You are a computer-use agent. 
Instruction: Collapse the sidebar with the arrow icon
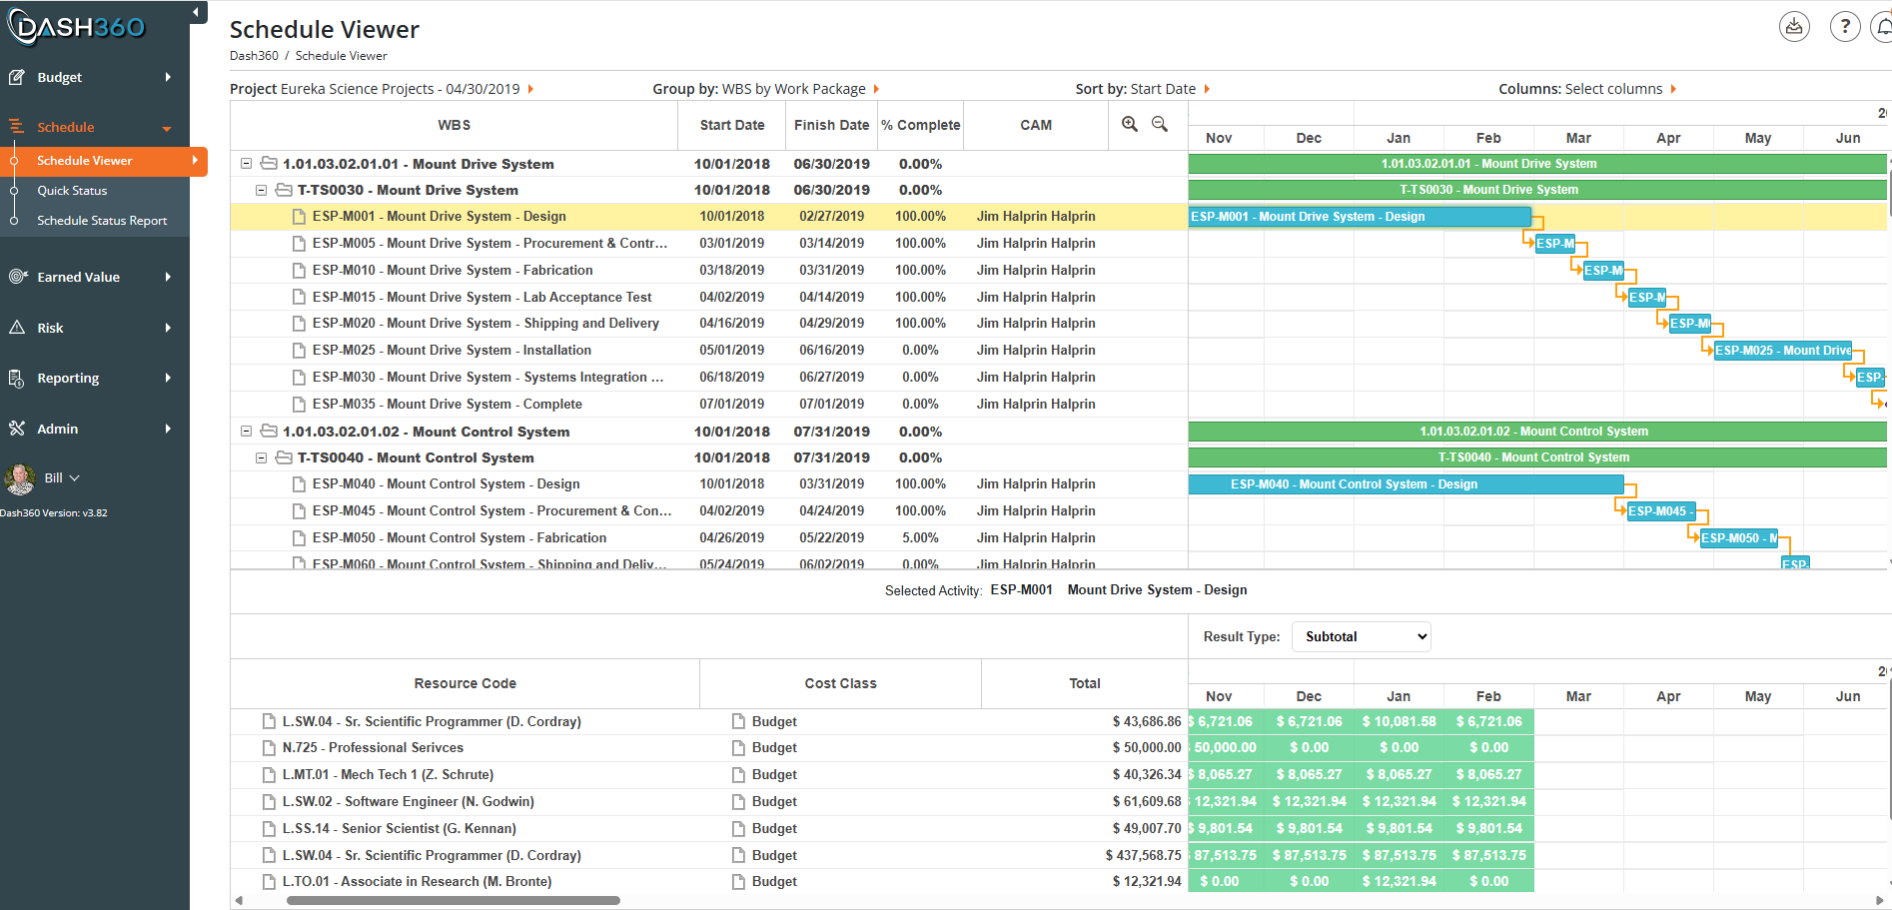tap(197, 12)
